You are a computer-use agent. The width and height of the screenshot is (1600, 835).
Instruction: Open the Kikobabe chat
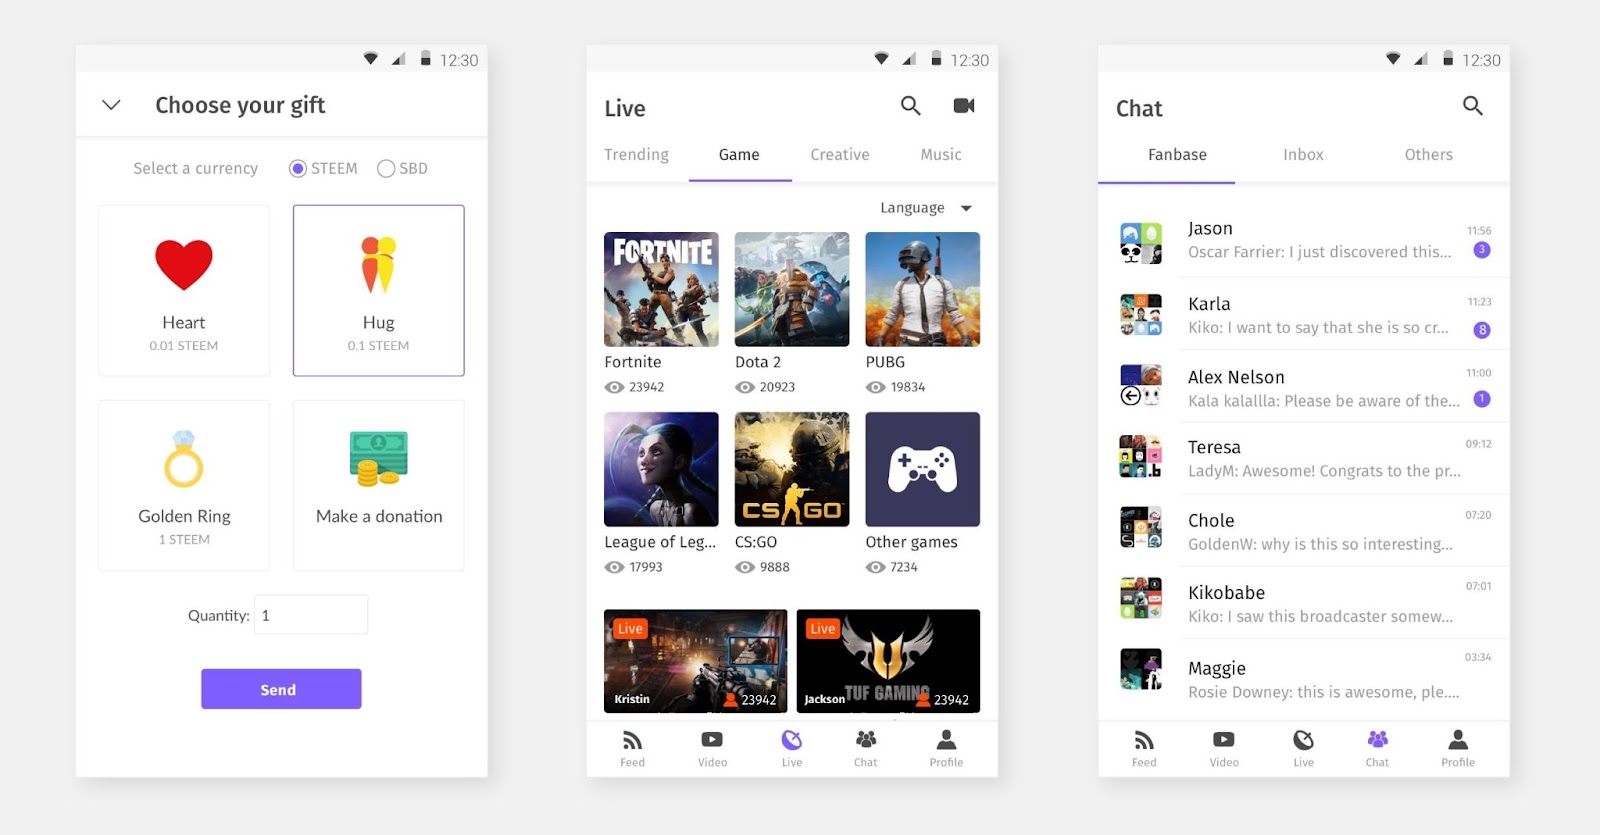coord(1305,603)
